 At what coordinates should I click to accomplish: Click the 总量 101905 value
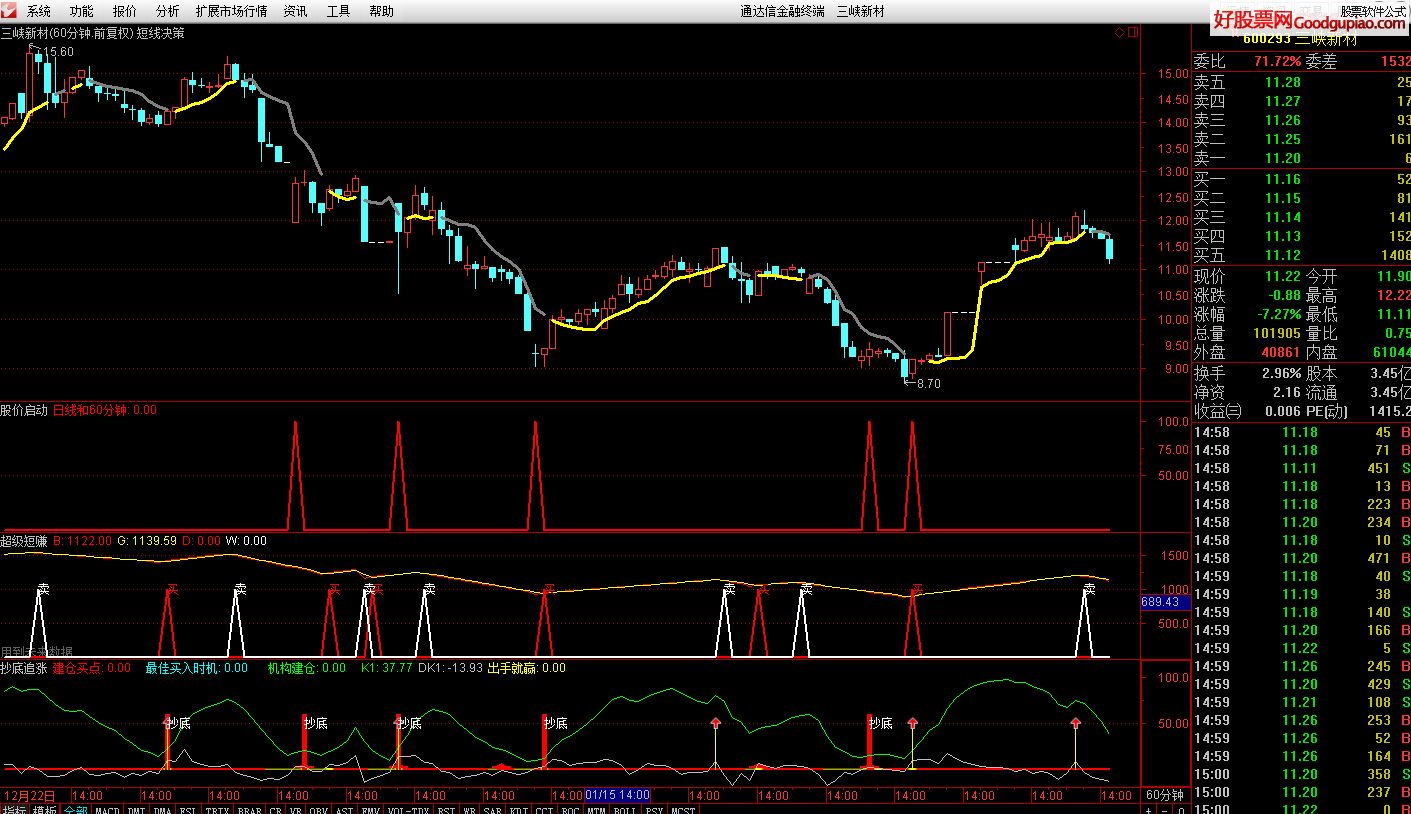[x=1276, y=333]
